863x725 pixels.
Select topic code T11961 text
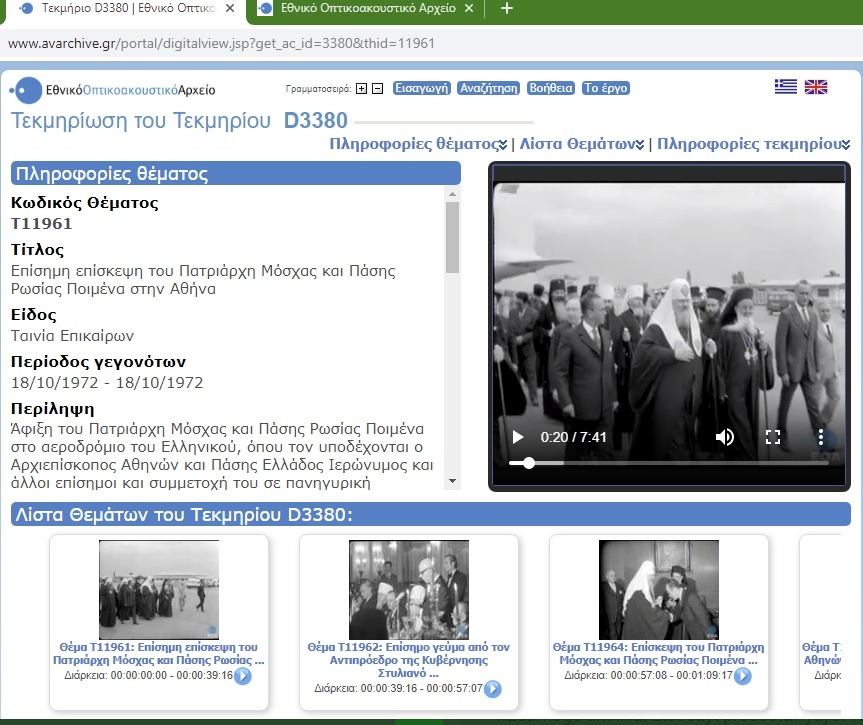(42, 224)
